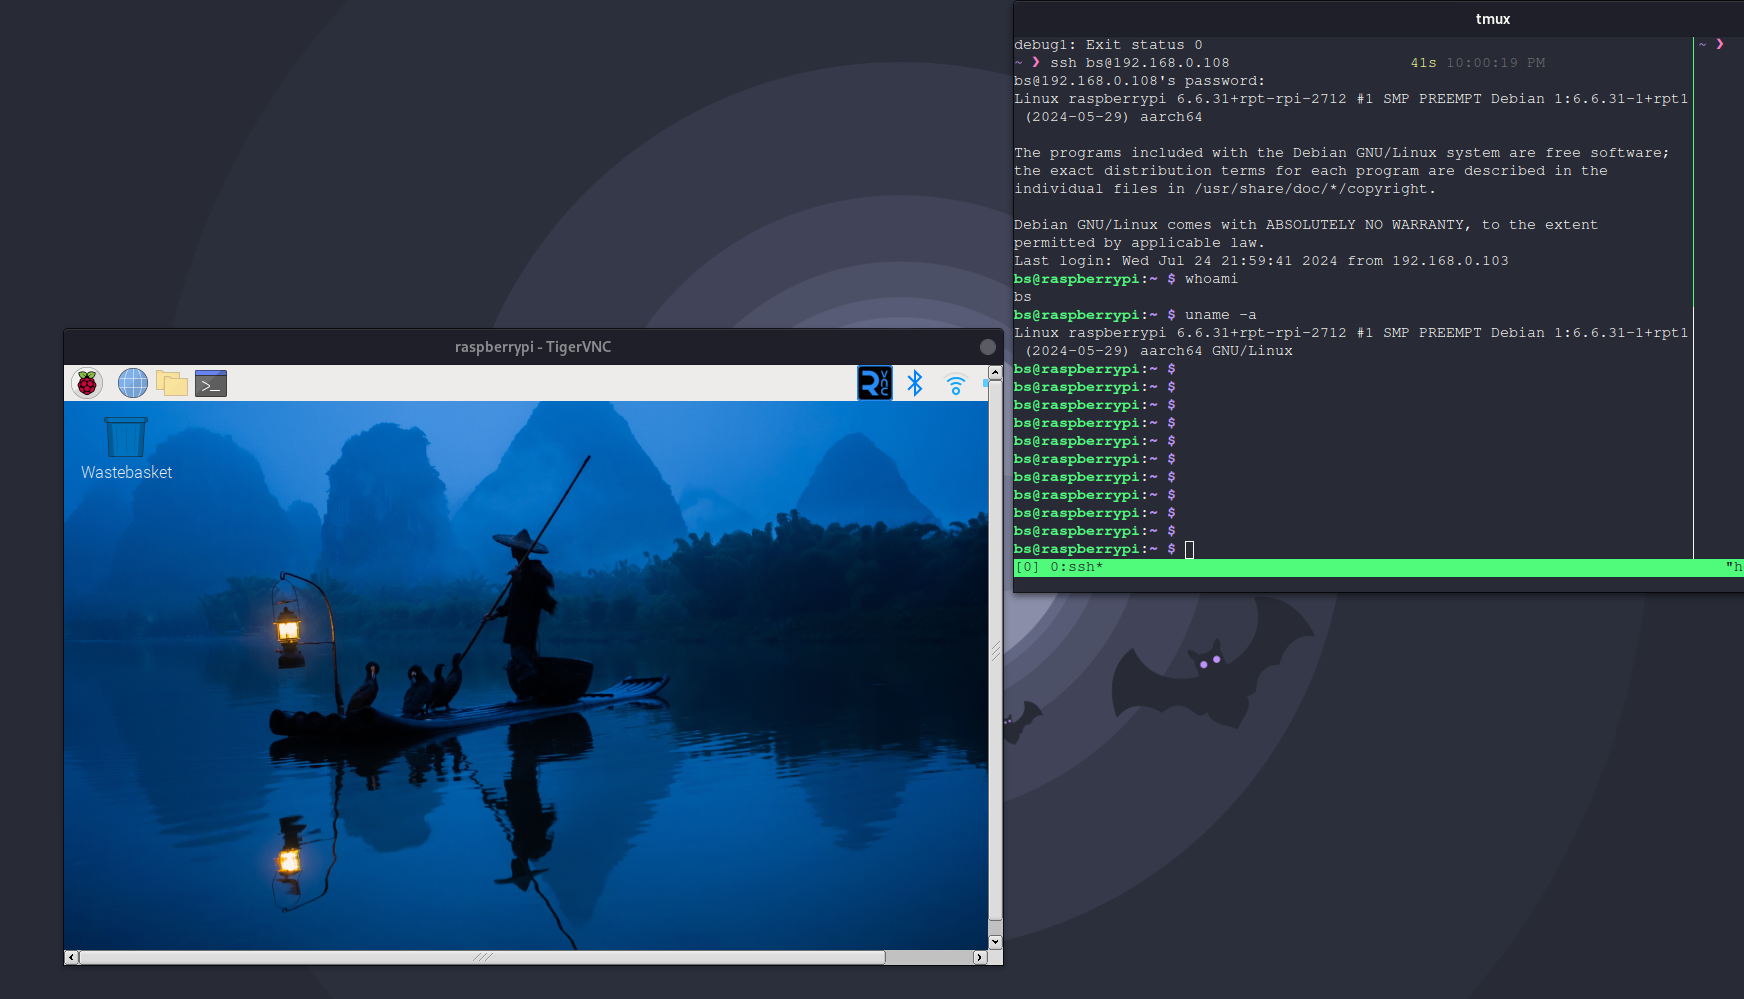Click the vertical scrollbar thumb in TigerVNC

995,649
